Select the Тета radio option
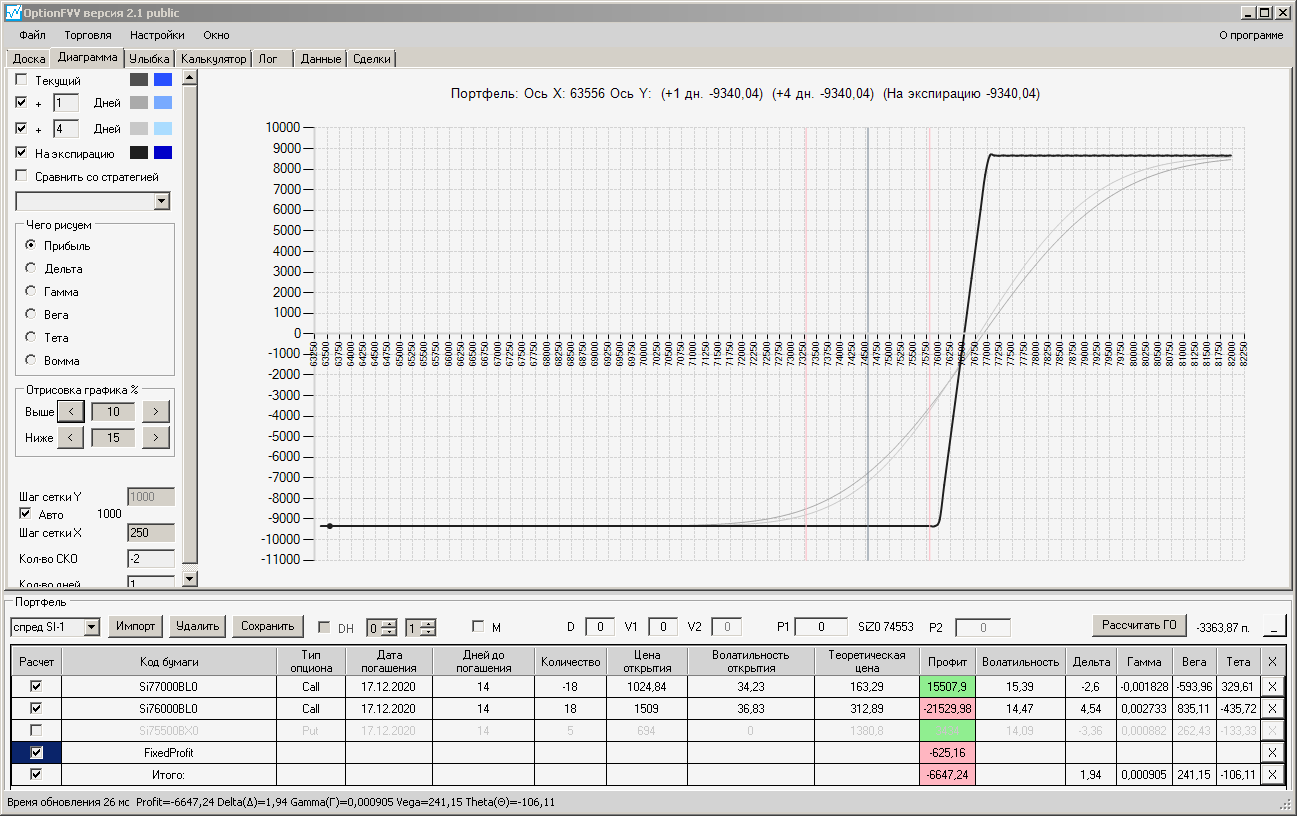1297x816 pixels. coord(31,337)
